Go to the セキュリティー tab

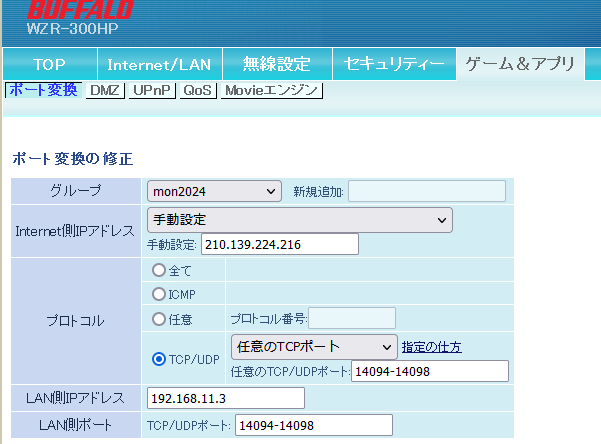393,64
